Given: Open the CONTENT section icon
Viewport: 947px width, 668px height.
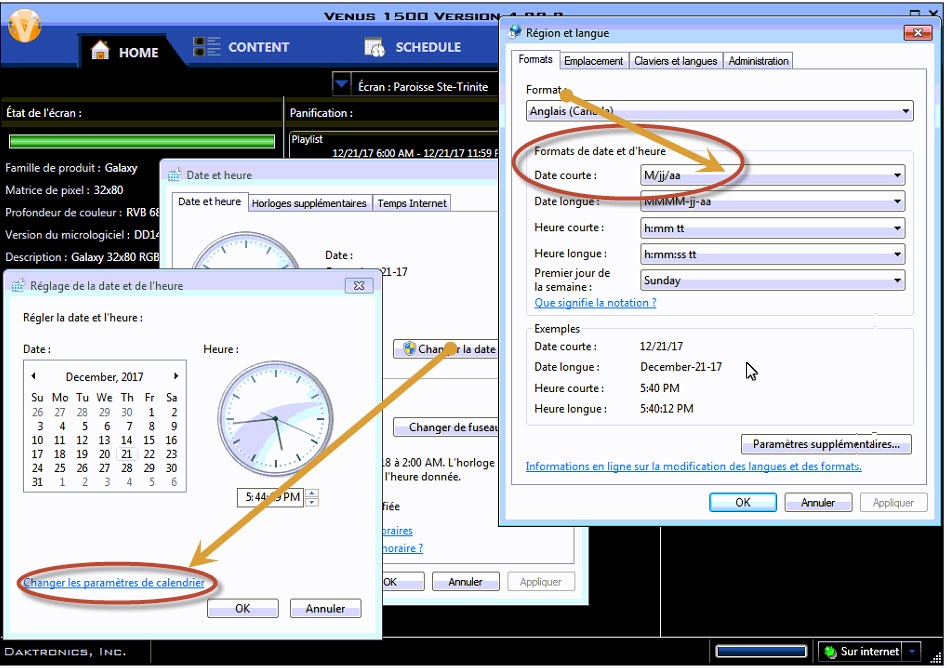Looking at the screenshot, I should coord(207,47).
